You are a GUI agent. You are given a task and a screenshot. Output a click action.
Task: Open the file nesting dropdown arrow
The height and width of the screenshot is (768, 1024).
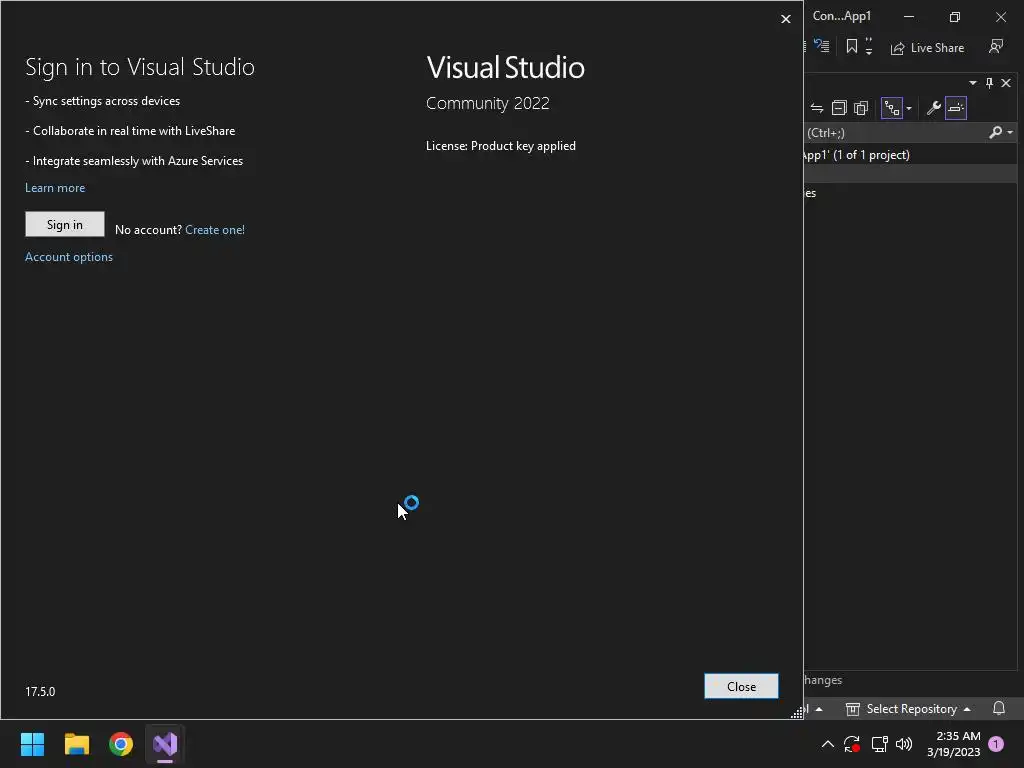tap(908, 108)
